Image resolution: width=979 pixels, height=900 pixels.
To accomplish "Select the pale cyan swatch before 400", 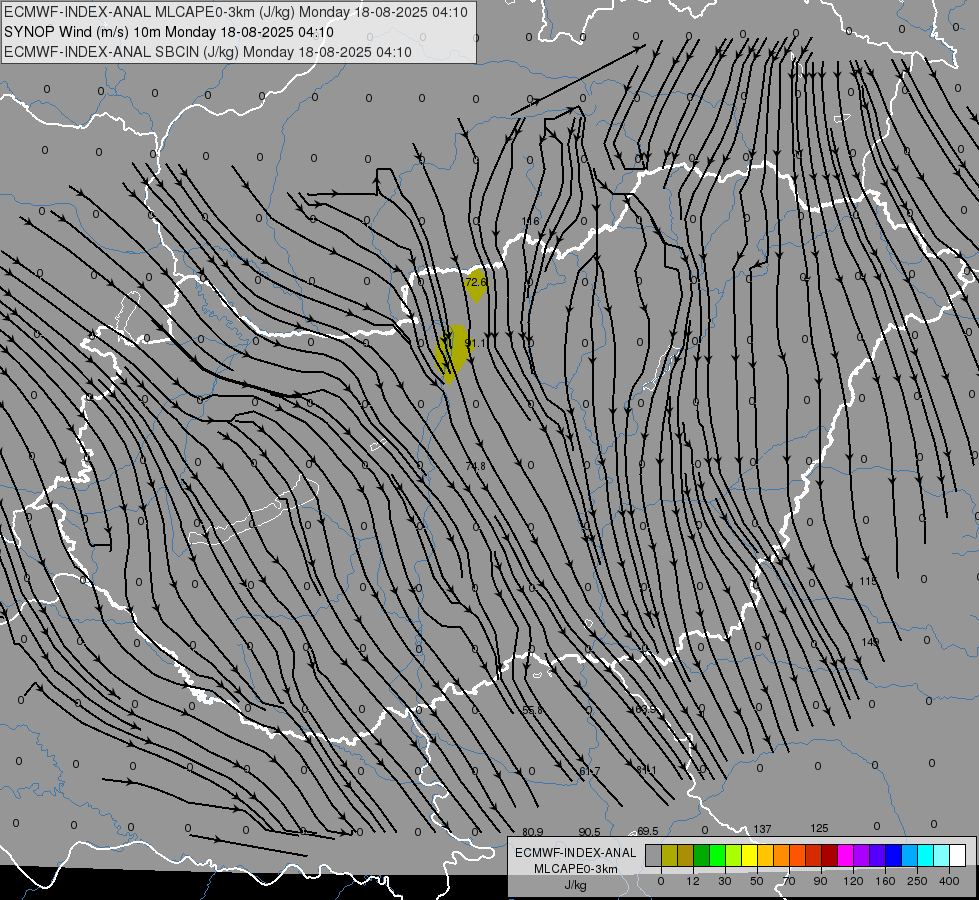I will (942, 855).
